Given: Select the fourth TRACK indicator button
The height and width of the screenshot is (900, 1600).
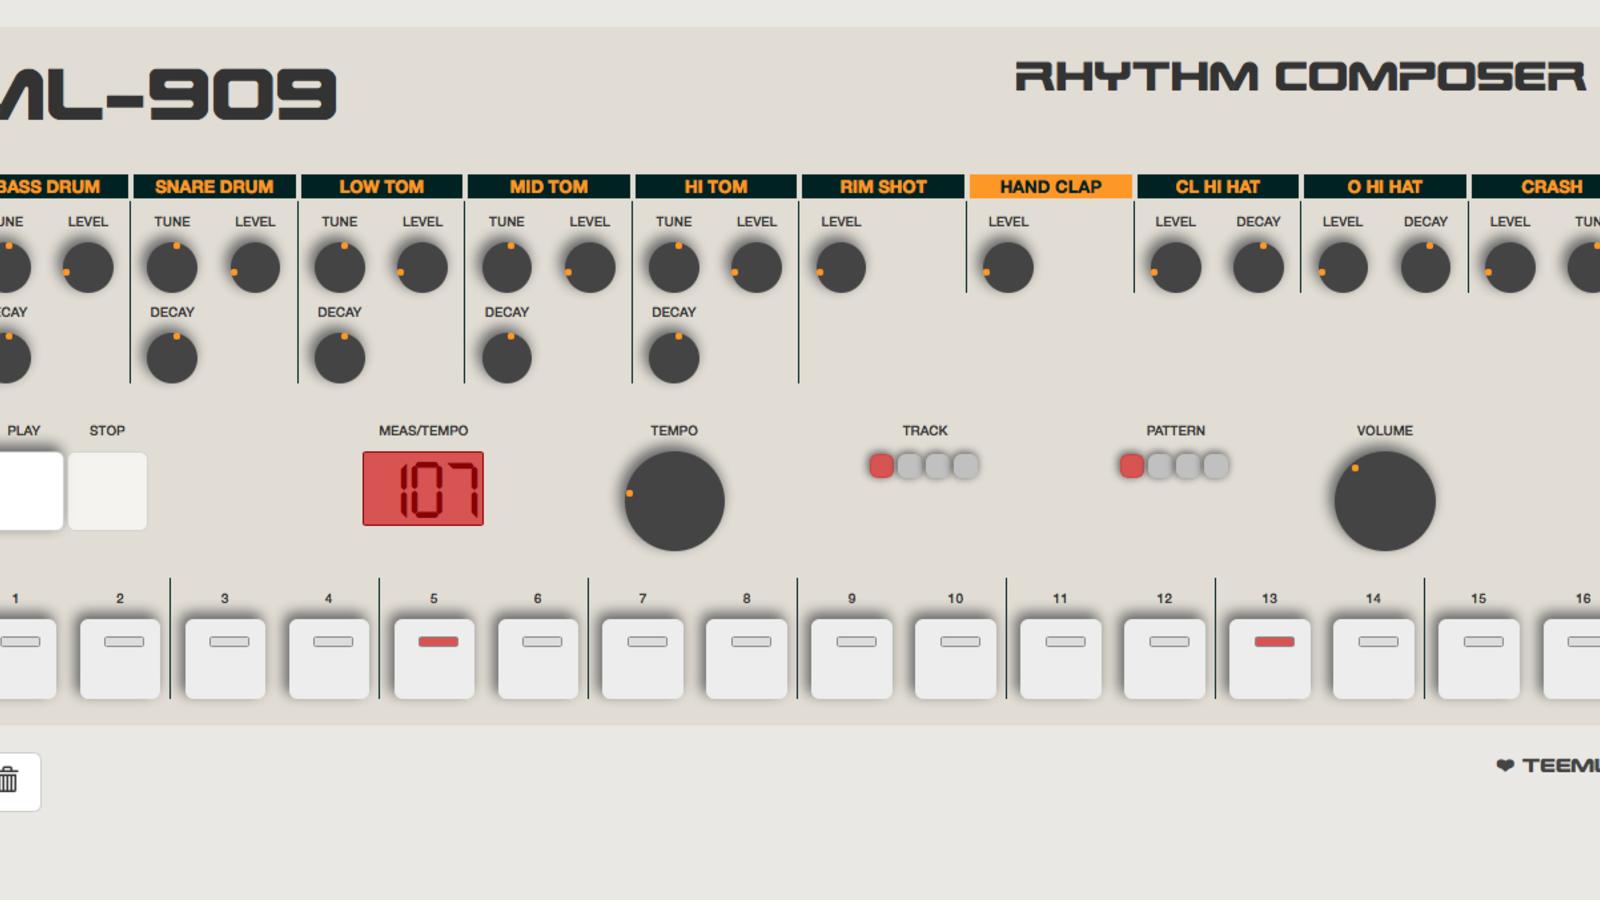Looking at the screenshot, I should [x=965, y=465].
